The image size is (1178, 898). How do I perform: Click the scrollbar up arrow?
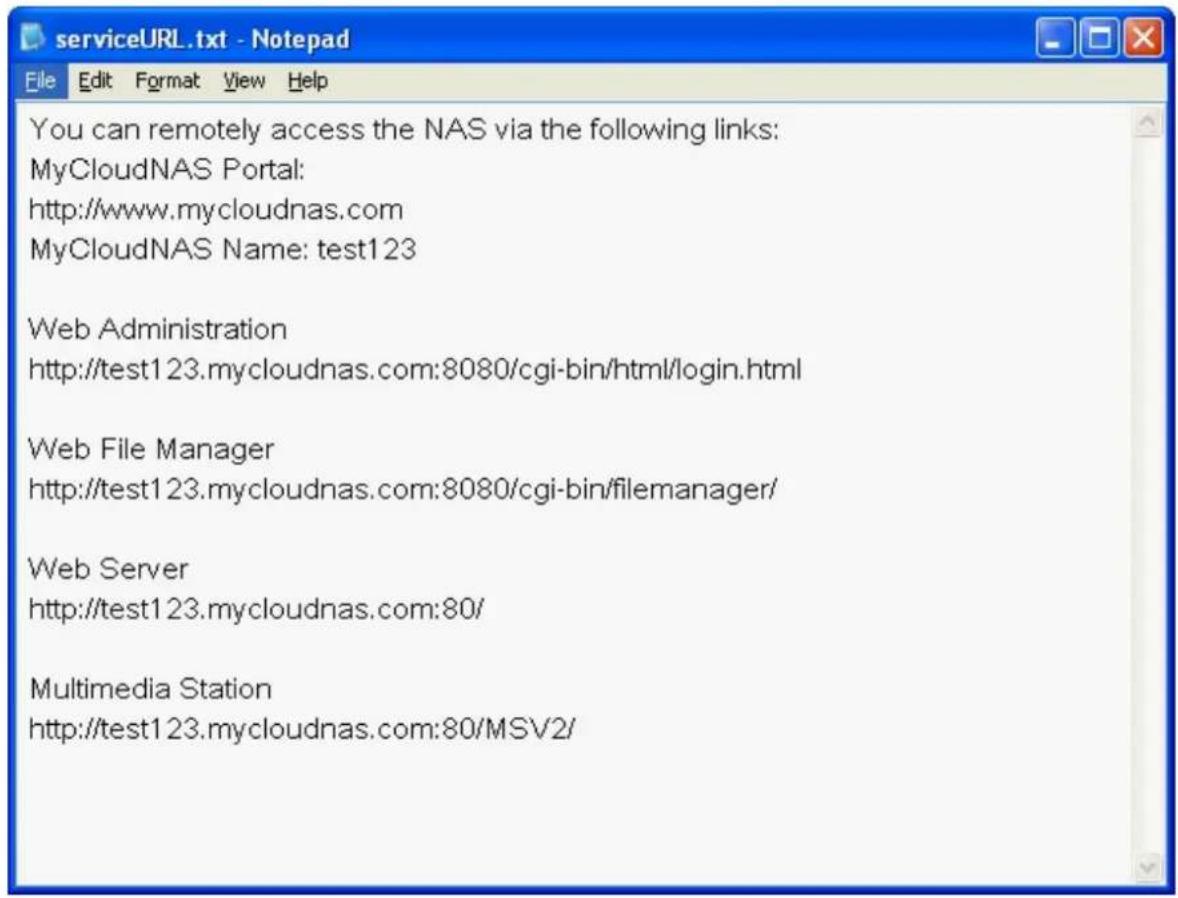point(1147,122)
